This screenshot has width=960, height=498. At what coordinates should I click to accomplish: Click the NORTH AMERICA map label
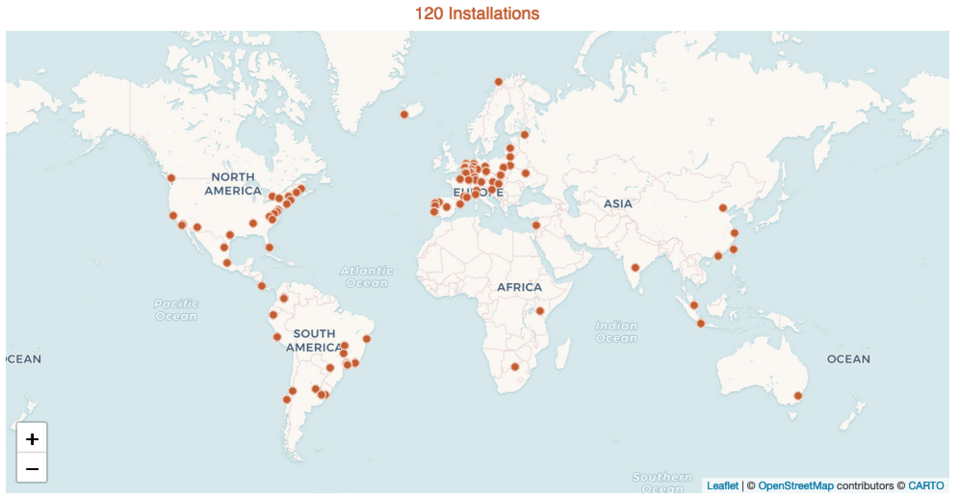[x=233, y=184]
